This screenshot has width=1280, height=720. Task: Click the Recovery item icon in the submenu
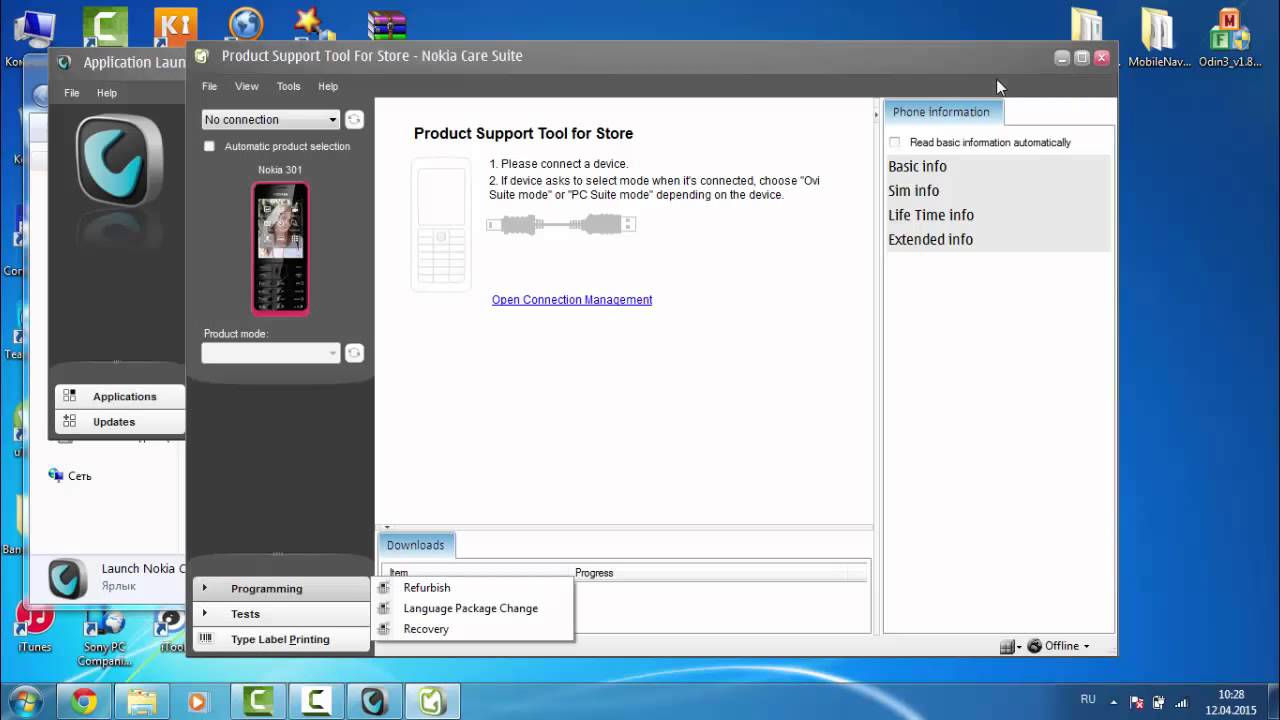384,629
